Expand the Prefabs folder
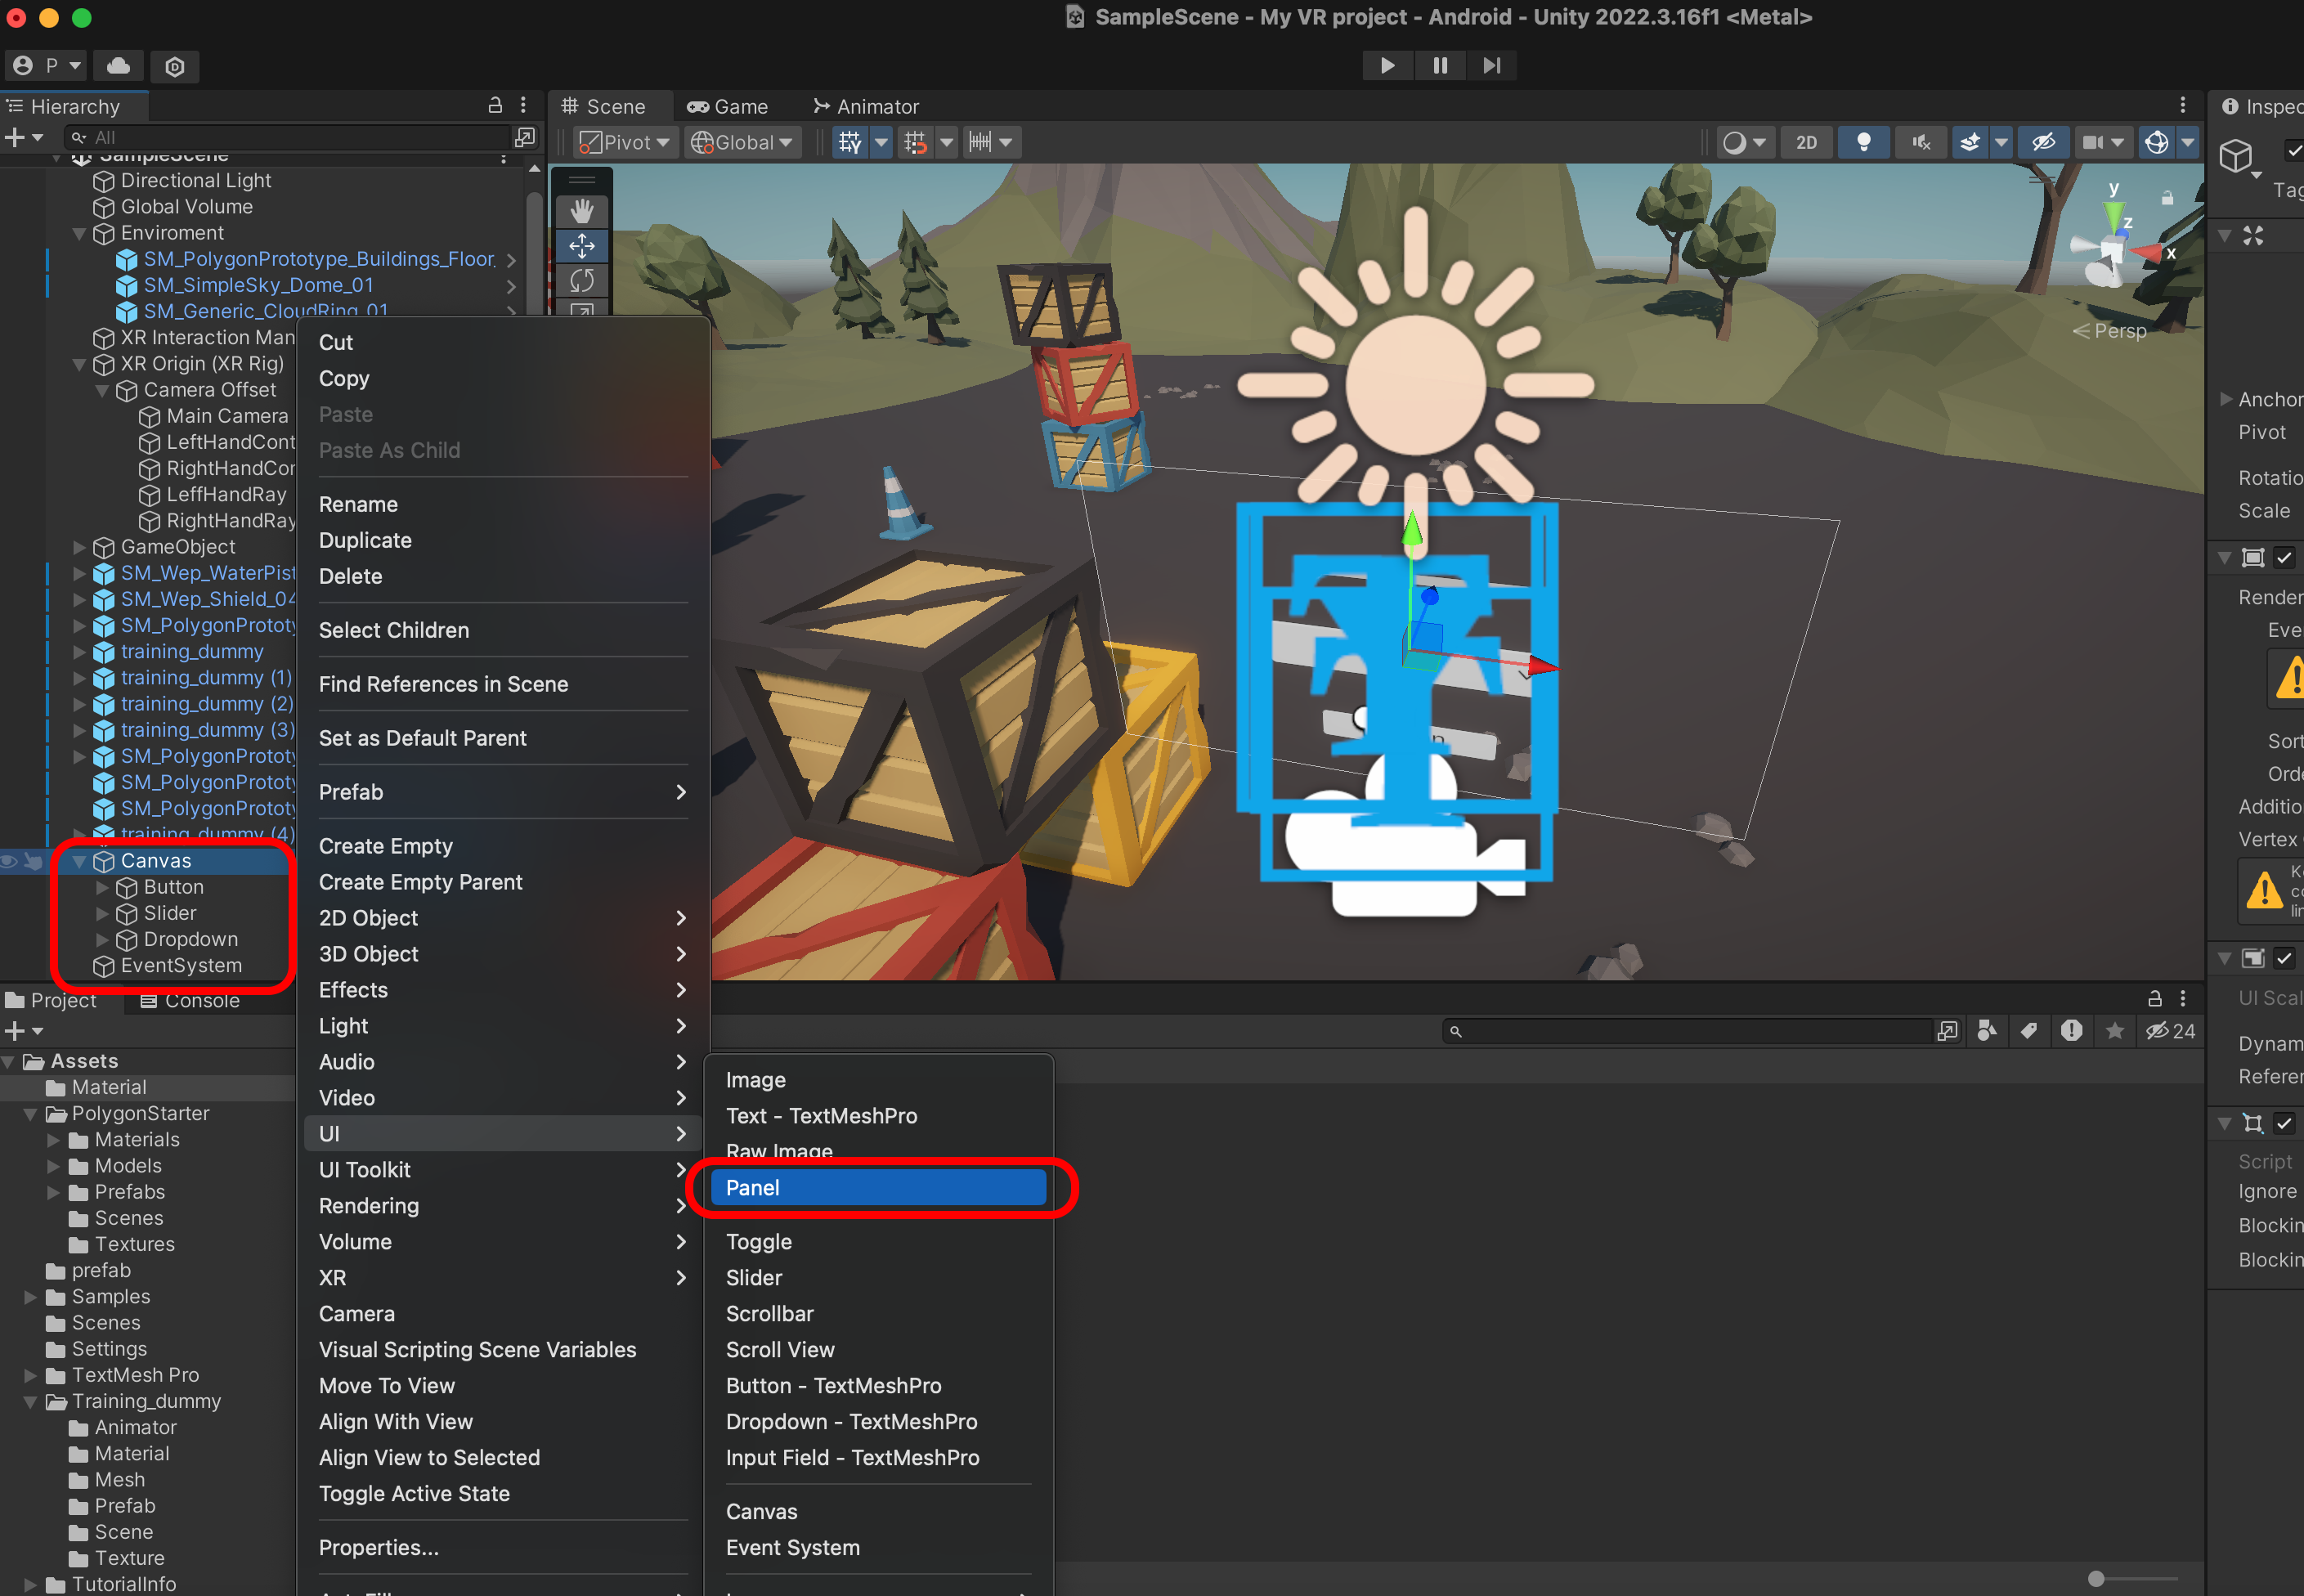The width and height of the screenshot is (2304, 1596). point(55,1192)
